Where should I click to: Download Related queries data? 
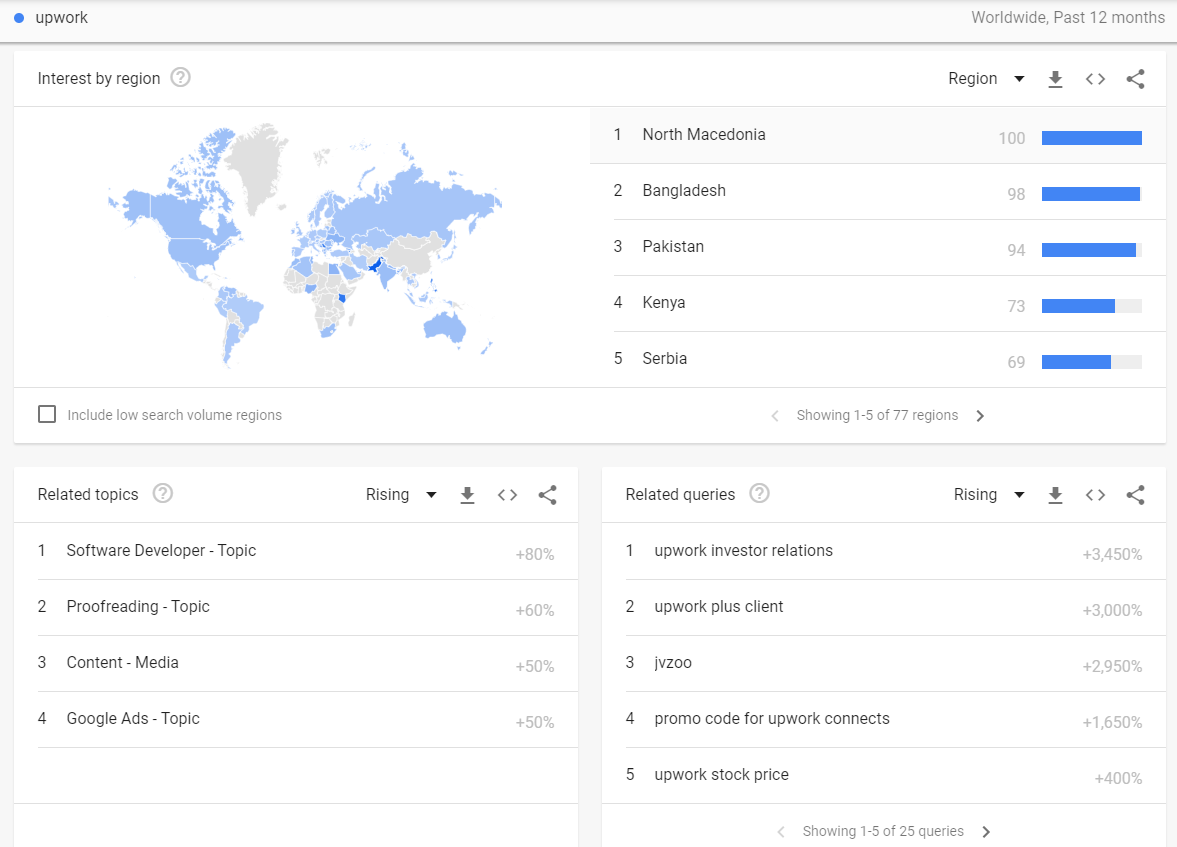tap(1055, 495)
